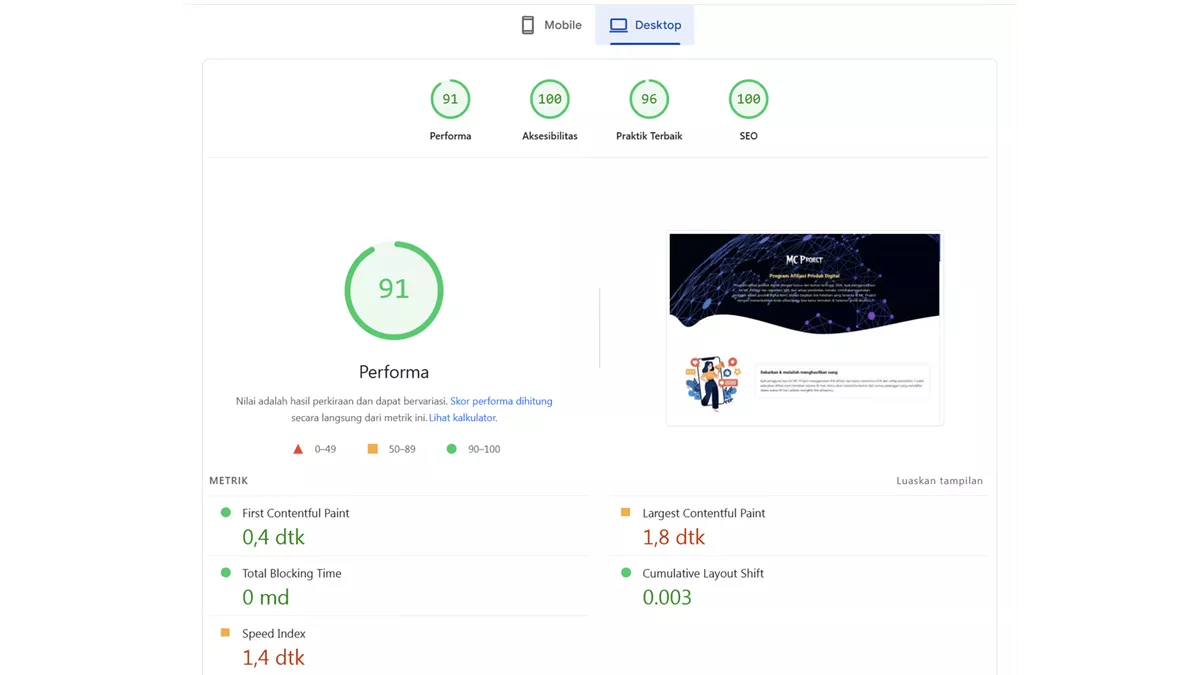Click the laptop icon beside Desktop
Screen dimensions: 1200x675
pos(619,24)
